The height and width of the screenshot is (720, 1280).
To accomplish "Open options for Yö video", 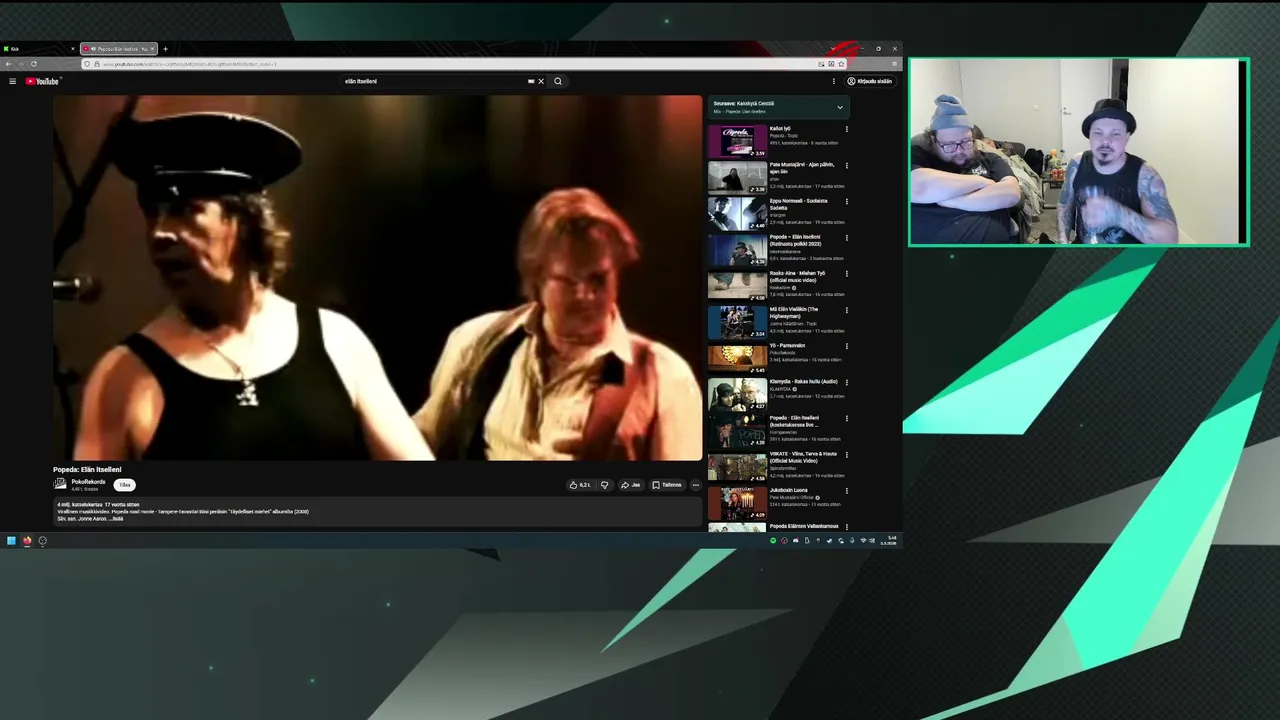I will (x=846, y=346).
